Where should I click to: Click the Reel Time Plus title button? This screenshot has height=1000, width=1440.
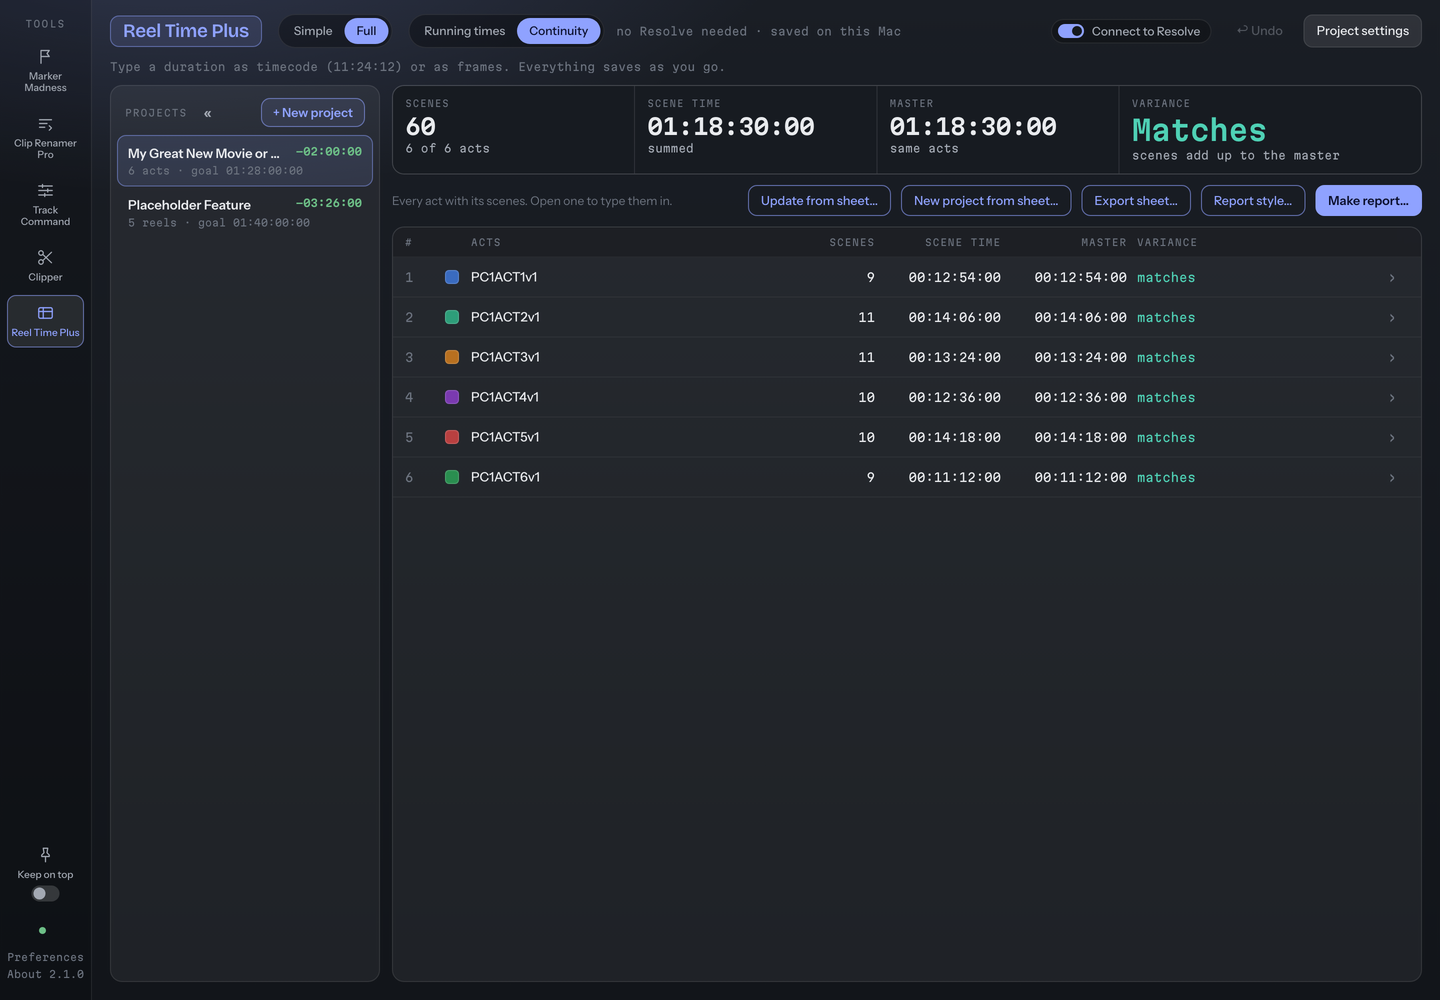click(x=186, y=31)
